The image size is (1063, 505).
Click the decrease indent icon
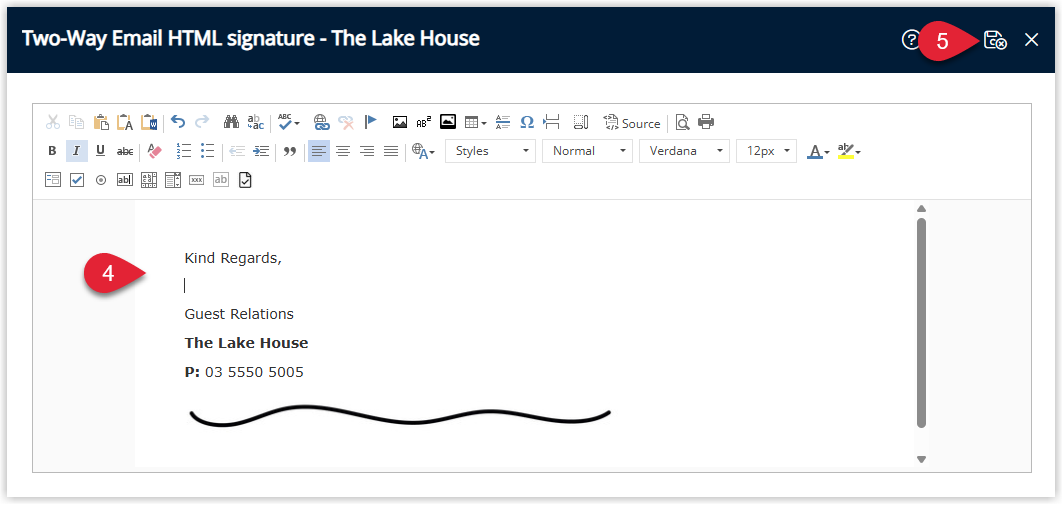pyautogui.click(x=237, y=151)
